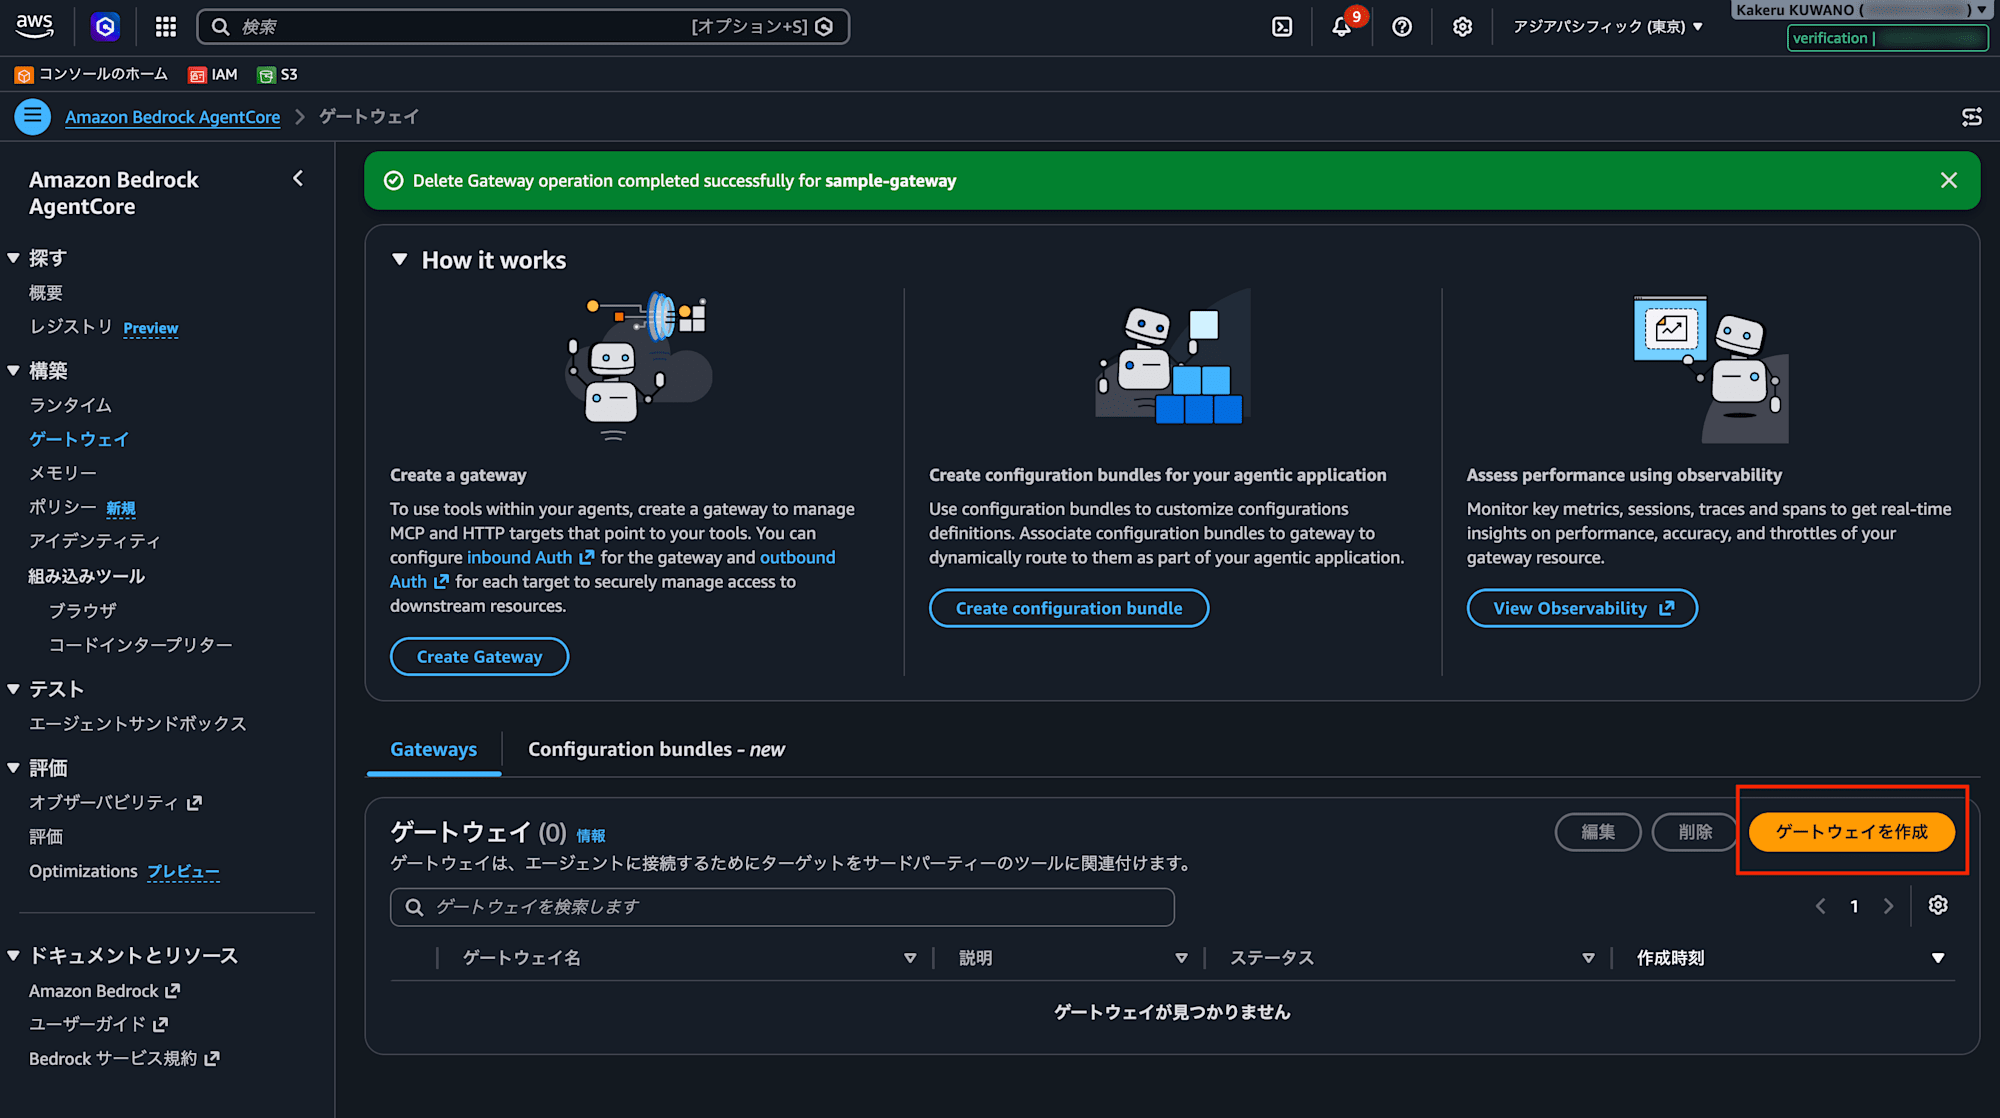Click the Create Gateway button
Image resolution: width=2000 pixels, height=1118 pixels.
pos(479,657)
